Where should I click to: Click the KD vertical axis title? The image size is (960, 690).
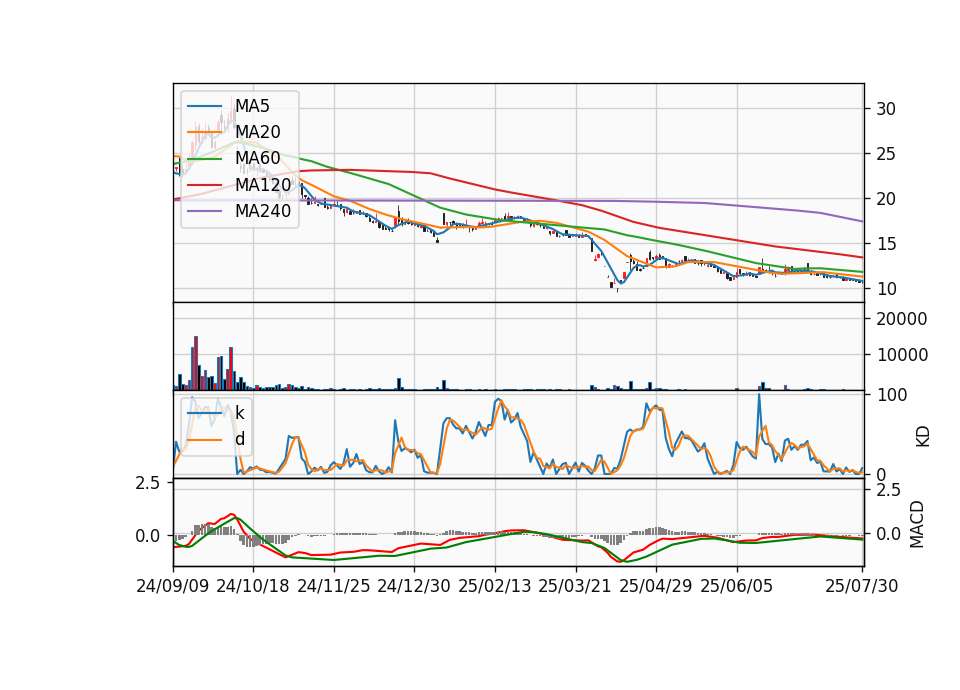pyautogui.click(x=922, y=436)
